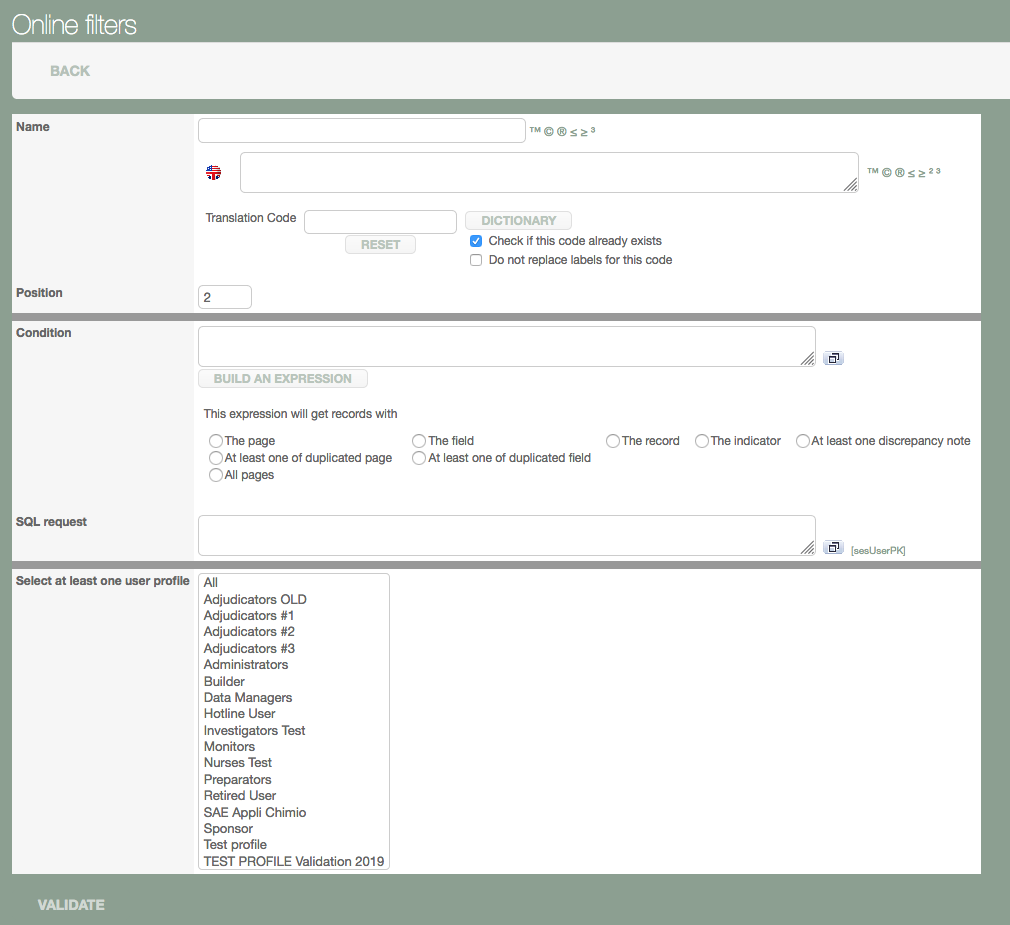The image size is (1010, 925).
Task: Choose 'All' in the user profile list
Action: pyautogui.click(x=211, y=582)
